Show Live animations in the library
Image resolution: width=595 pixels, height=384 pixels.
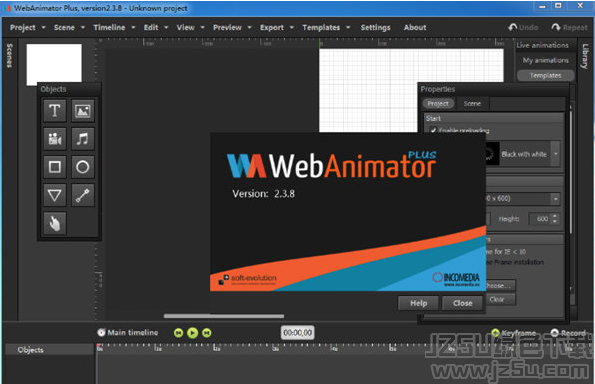(543, 45)
